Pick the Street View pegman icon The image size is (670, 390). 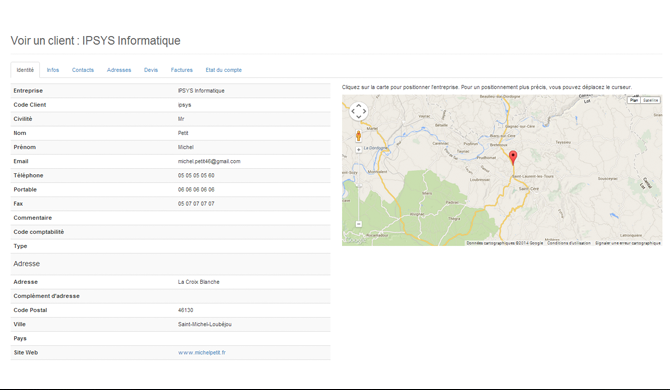point(359,136)
